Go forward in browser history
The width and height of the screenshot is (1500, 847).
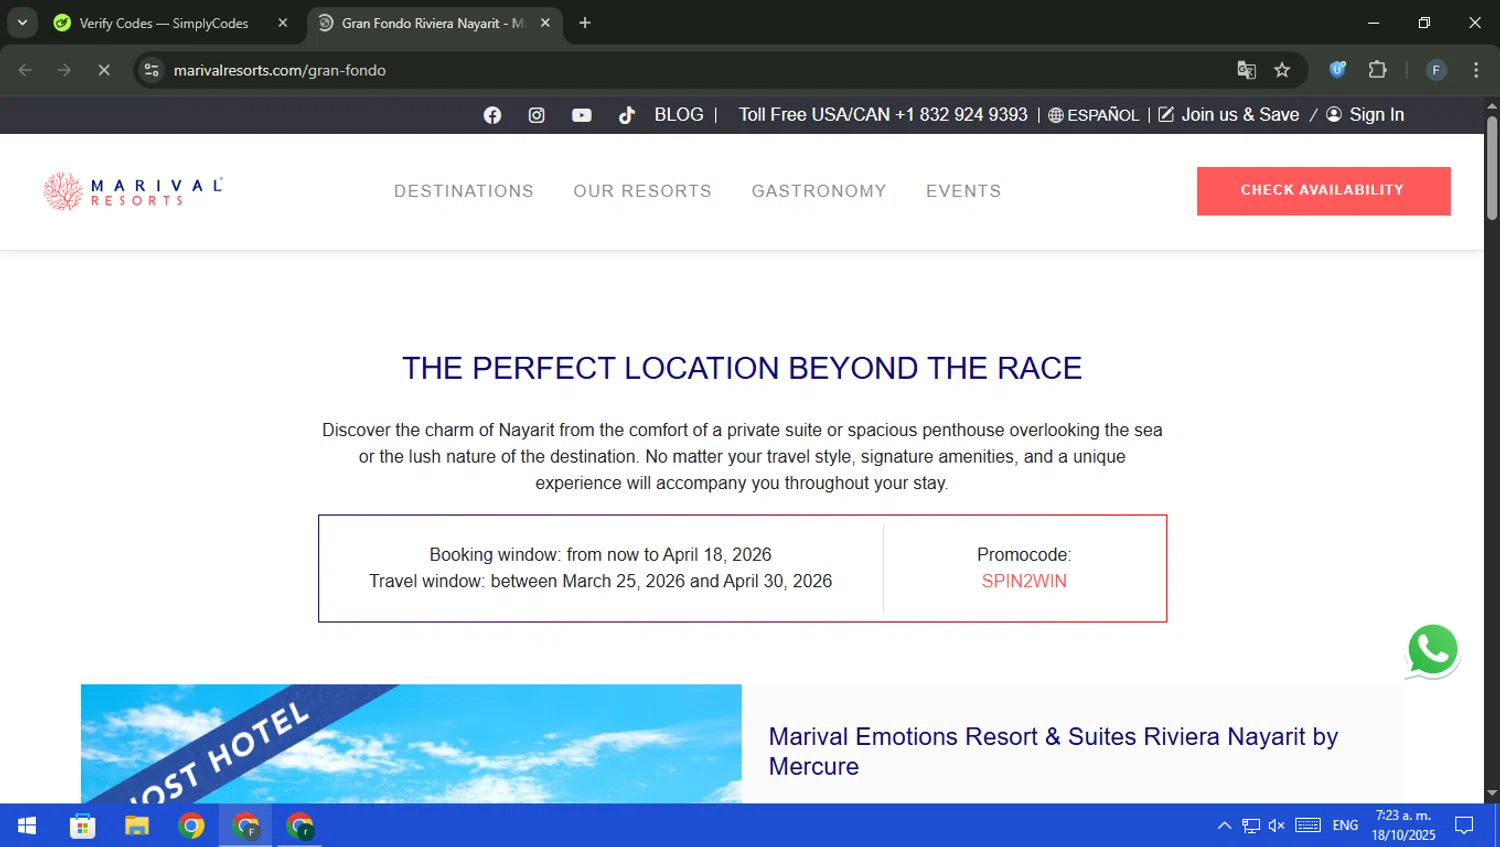point(64,70)
